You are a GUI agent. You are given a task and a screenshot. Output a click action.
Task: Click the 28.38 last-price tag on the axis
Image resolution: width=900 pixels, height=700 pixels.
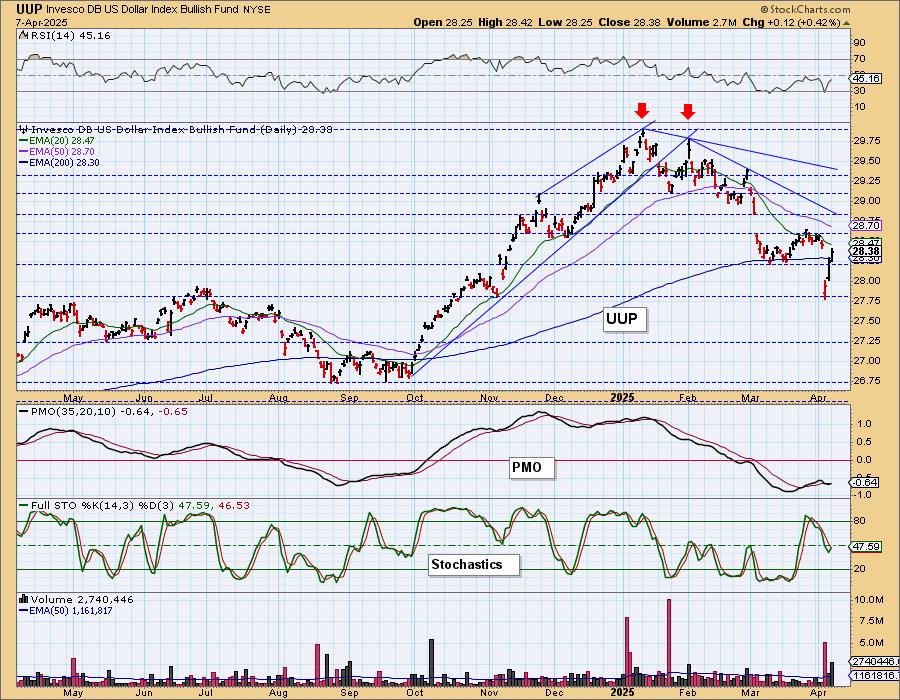click(x=866, y=251)
